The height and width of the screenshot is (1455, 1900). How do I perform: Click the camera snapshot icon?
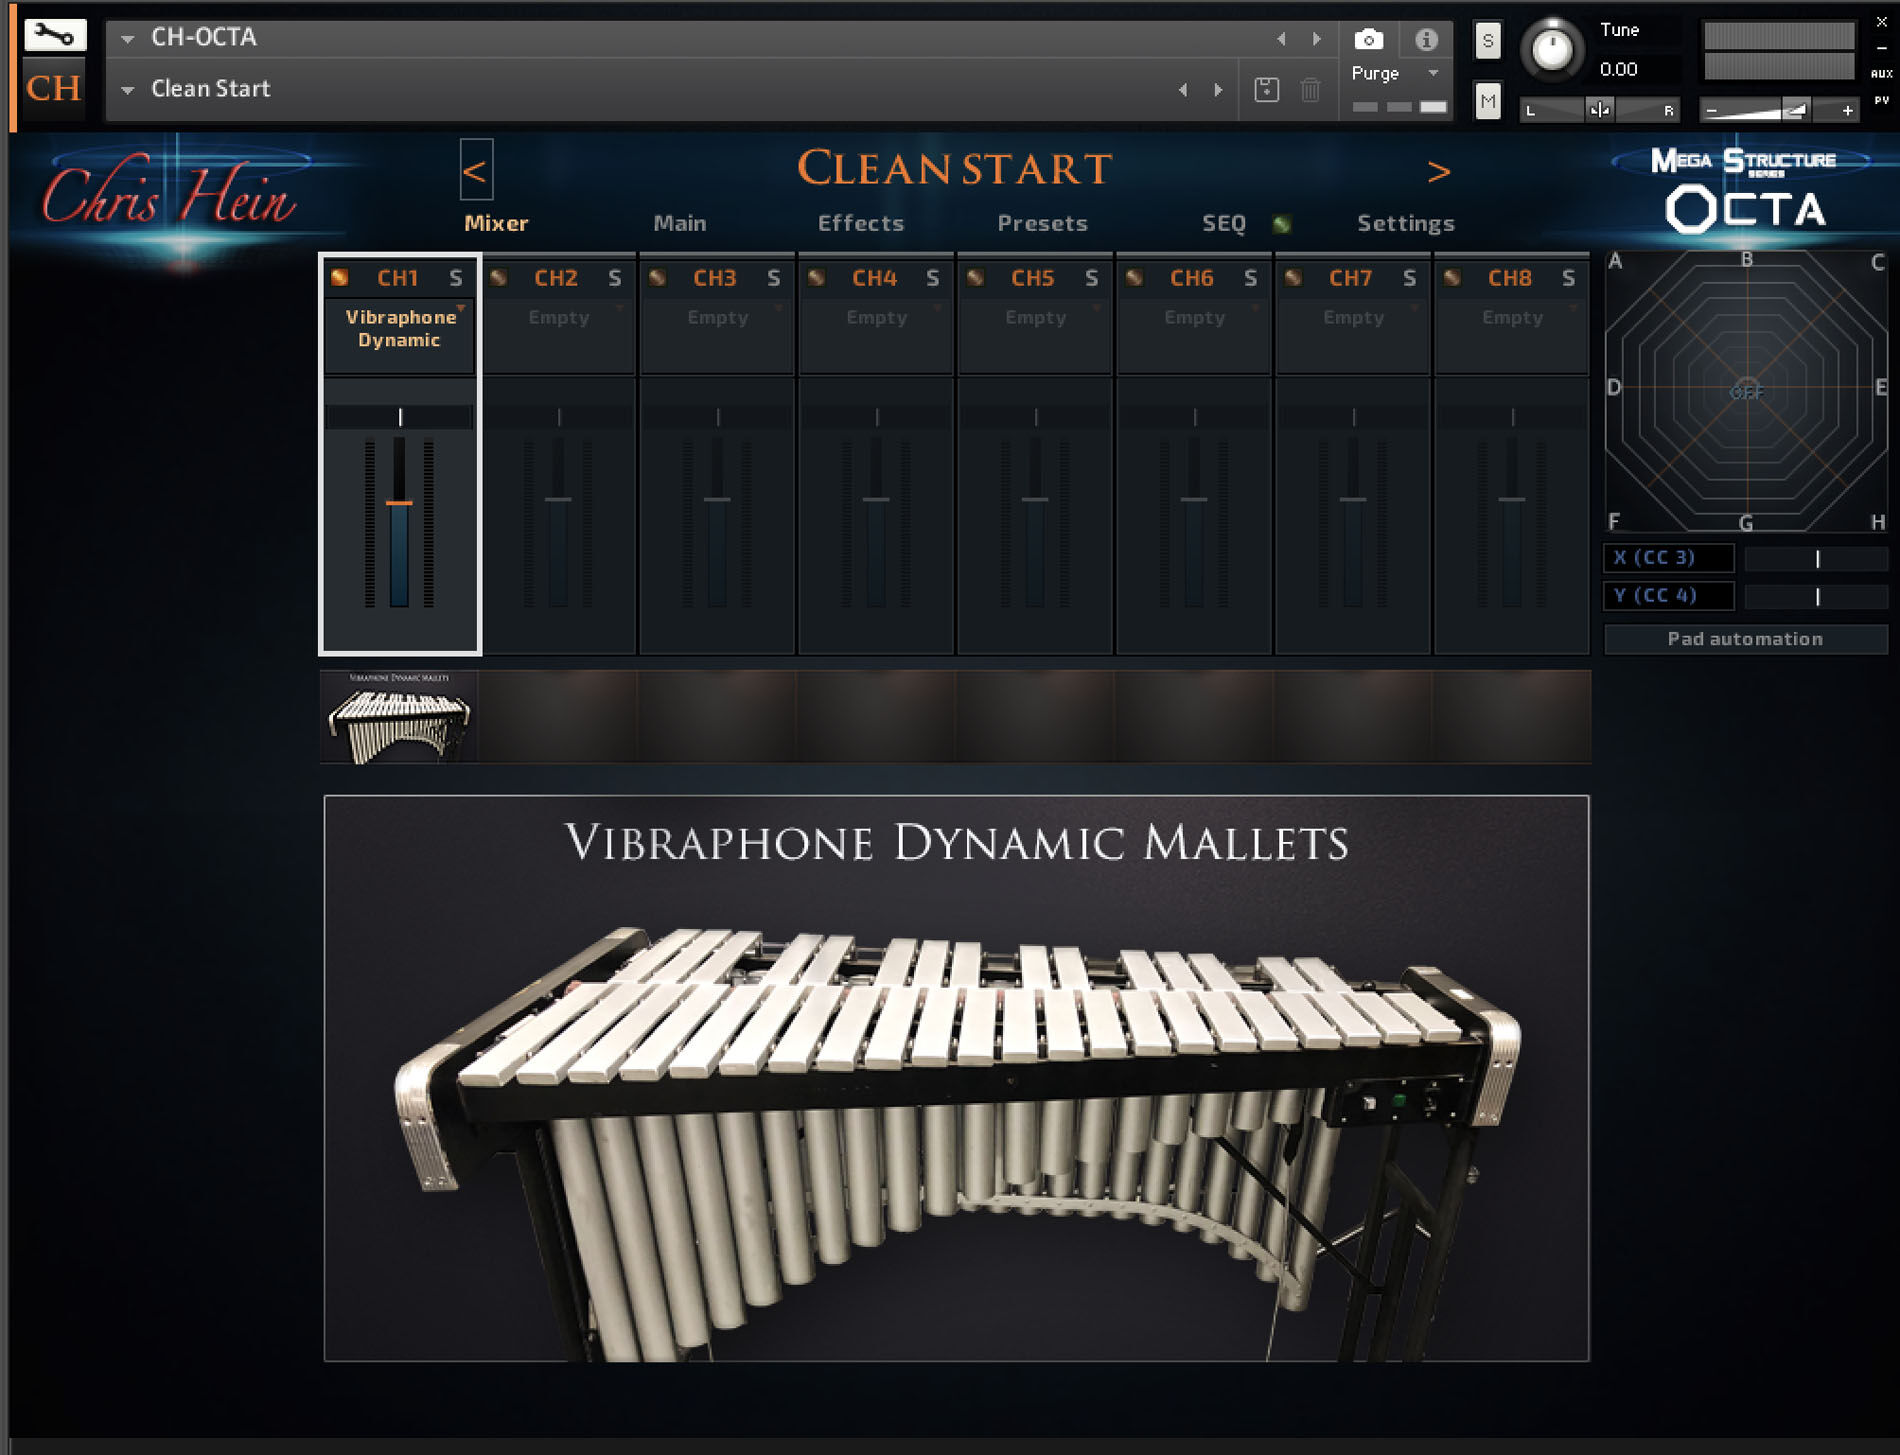click(1368, 40)
